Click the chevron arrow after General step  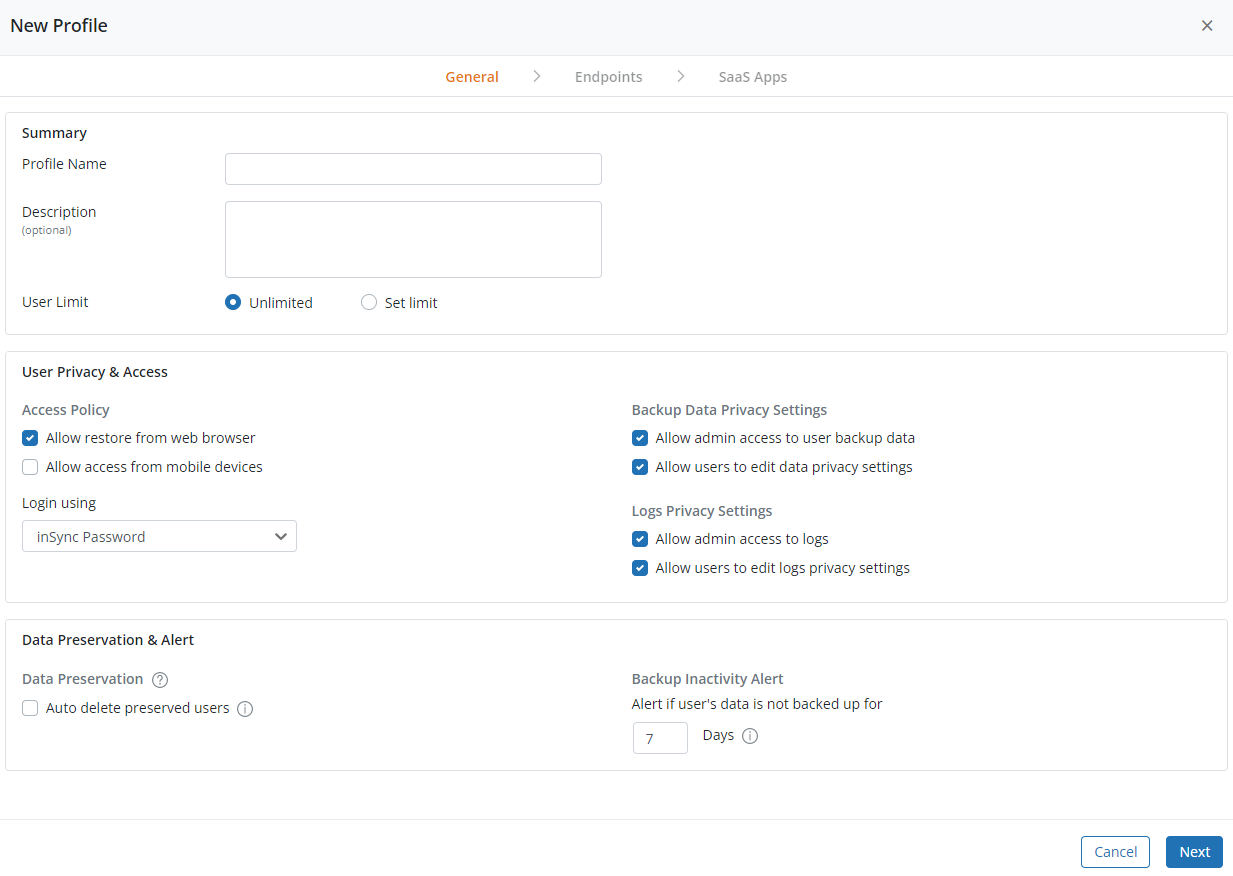[x=537, y=76]
